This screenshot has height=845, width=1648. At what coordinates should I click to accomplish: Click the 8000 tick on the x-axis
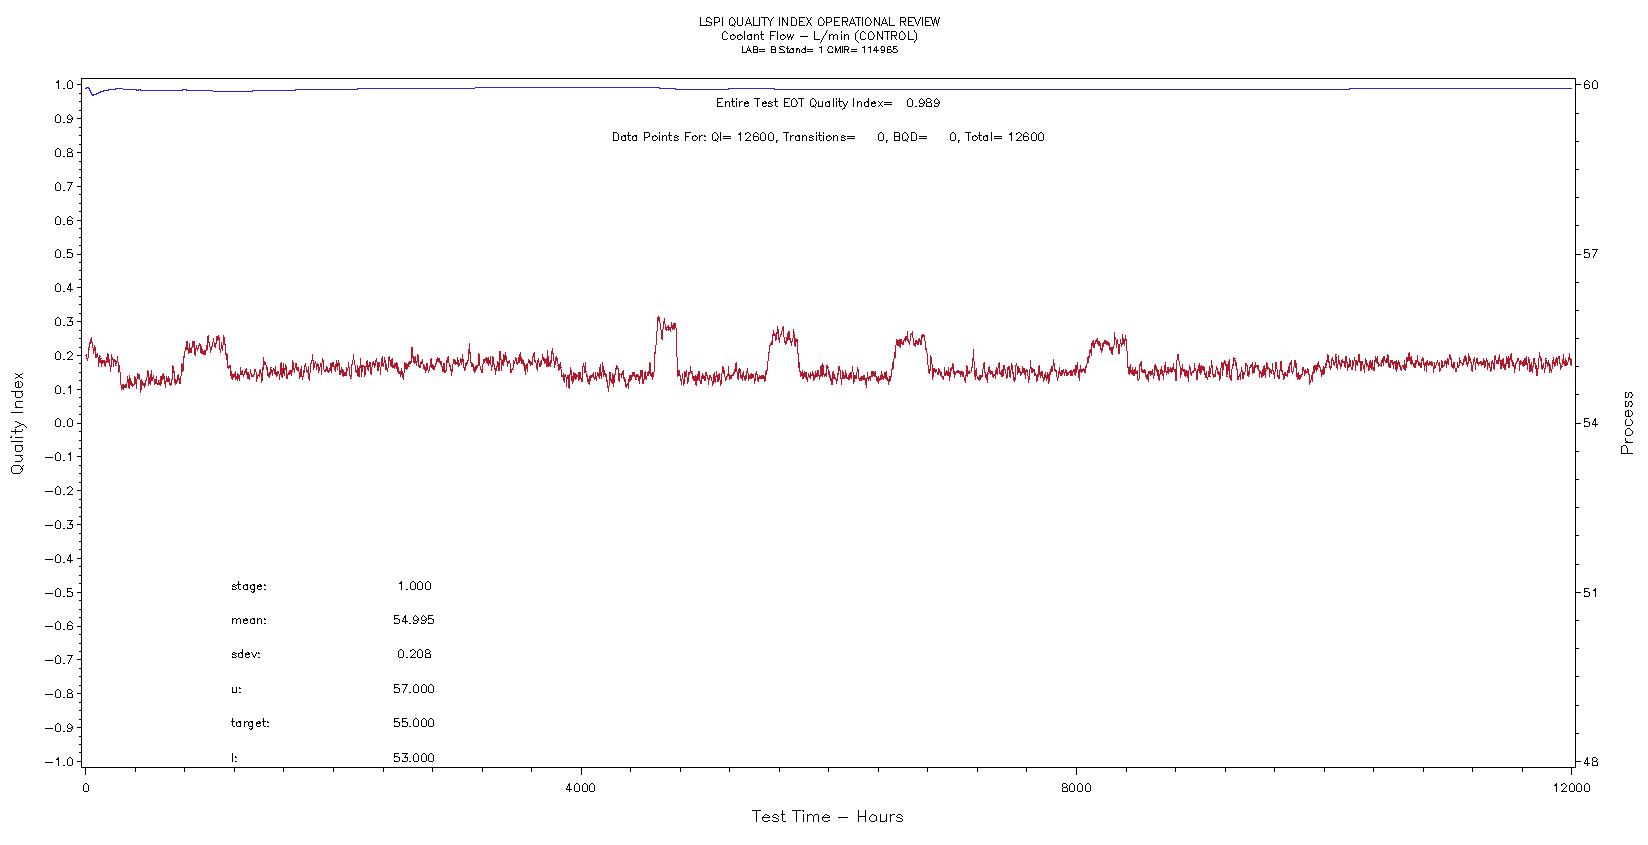1076,788
